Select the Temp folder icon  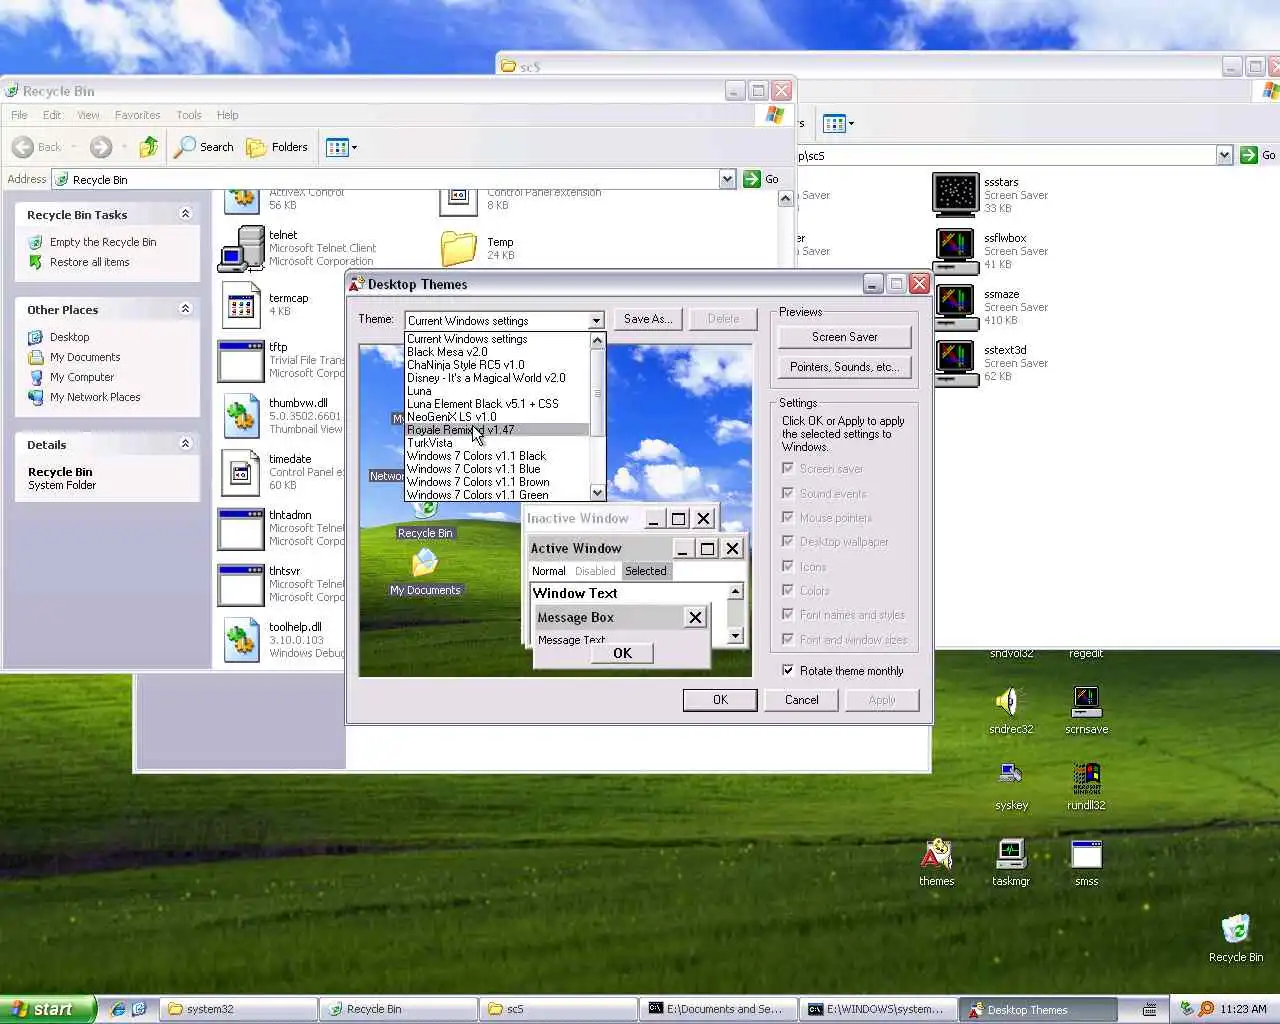(458, 248)
